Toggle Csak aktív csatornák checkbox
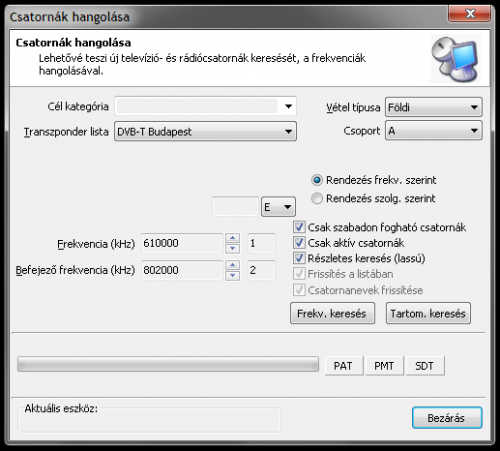Image resolution: width=500 pixels, height=451 pixels. pos(299,242)
